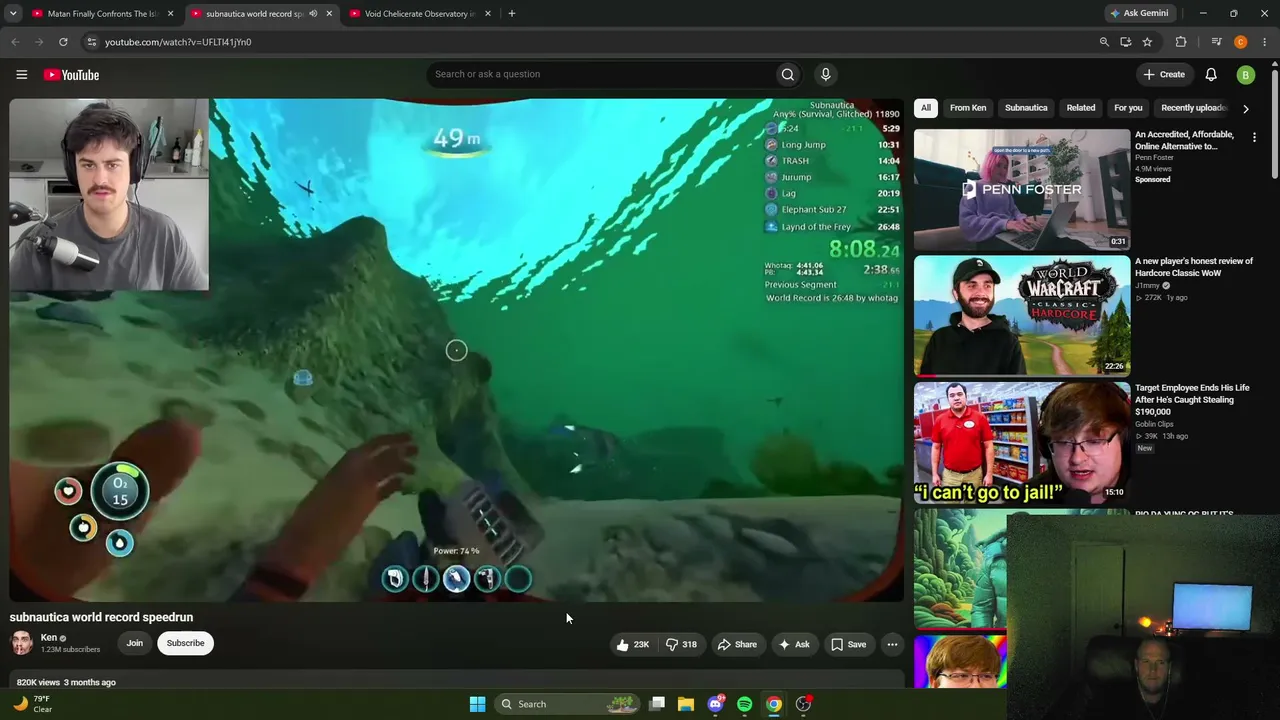Open more options for the Penn Foster ad
This screenshot has height=720, width=1280.
pyautogui.click(x=1254, y=137)
